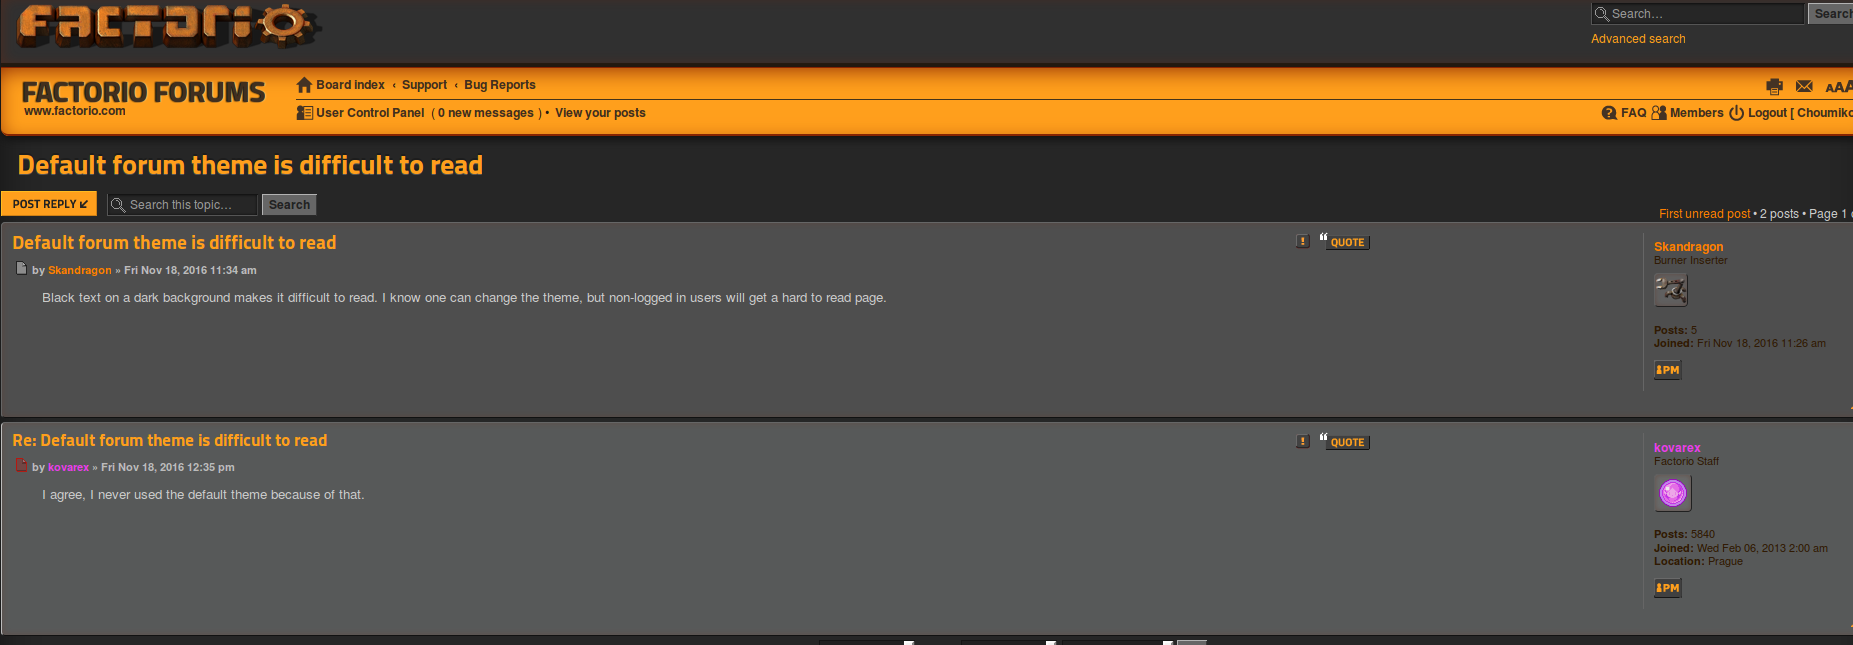Click kovarex's purple avatar image
Screen dimensions: 1853x645
coord(1672,493)
